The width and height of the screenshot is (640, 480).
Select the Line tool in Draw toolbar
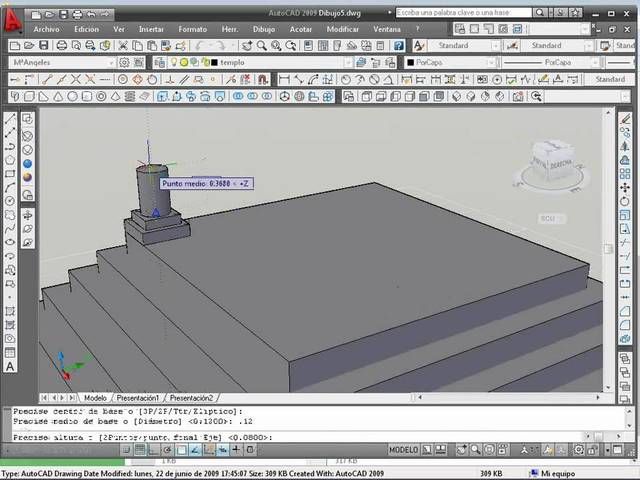(10, 119)
